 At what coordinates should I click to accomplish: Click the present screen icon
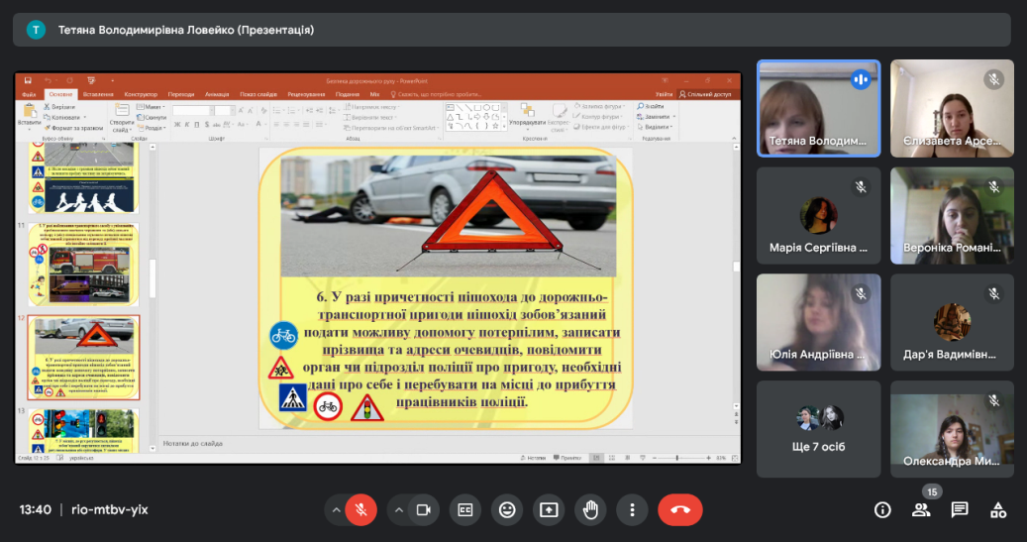coord(549,510)
